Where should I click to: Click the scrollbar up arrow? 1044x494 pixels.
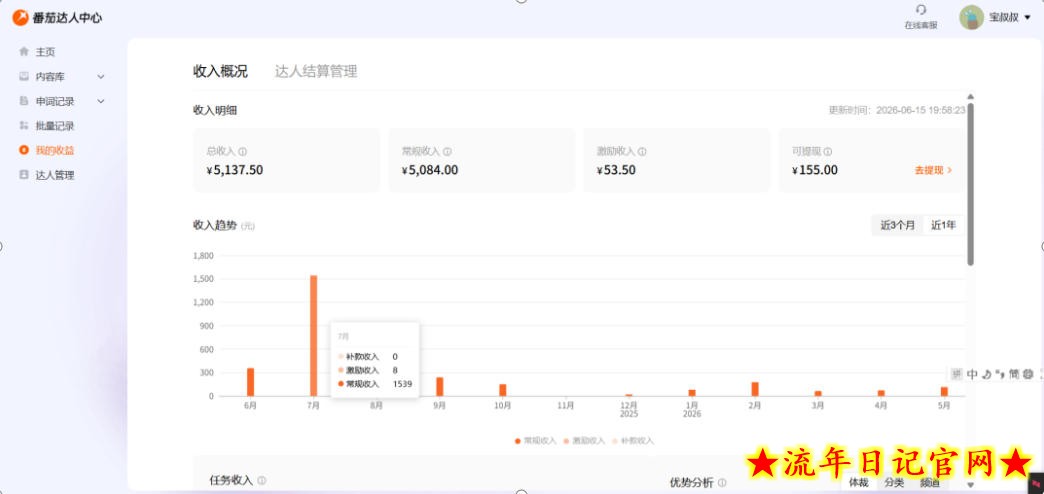[970, 97]
